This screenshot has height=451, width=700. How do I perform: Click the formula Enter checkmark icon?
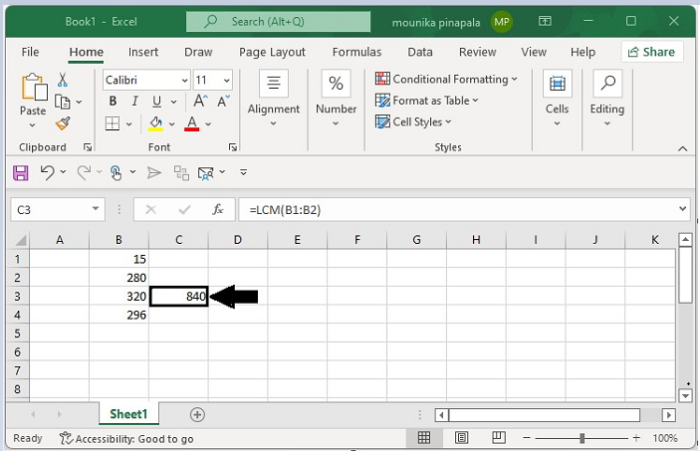184,209
